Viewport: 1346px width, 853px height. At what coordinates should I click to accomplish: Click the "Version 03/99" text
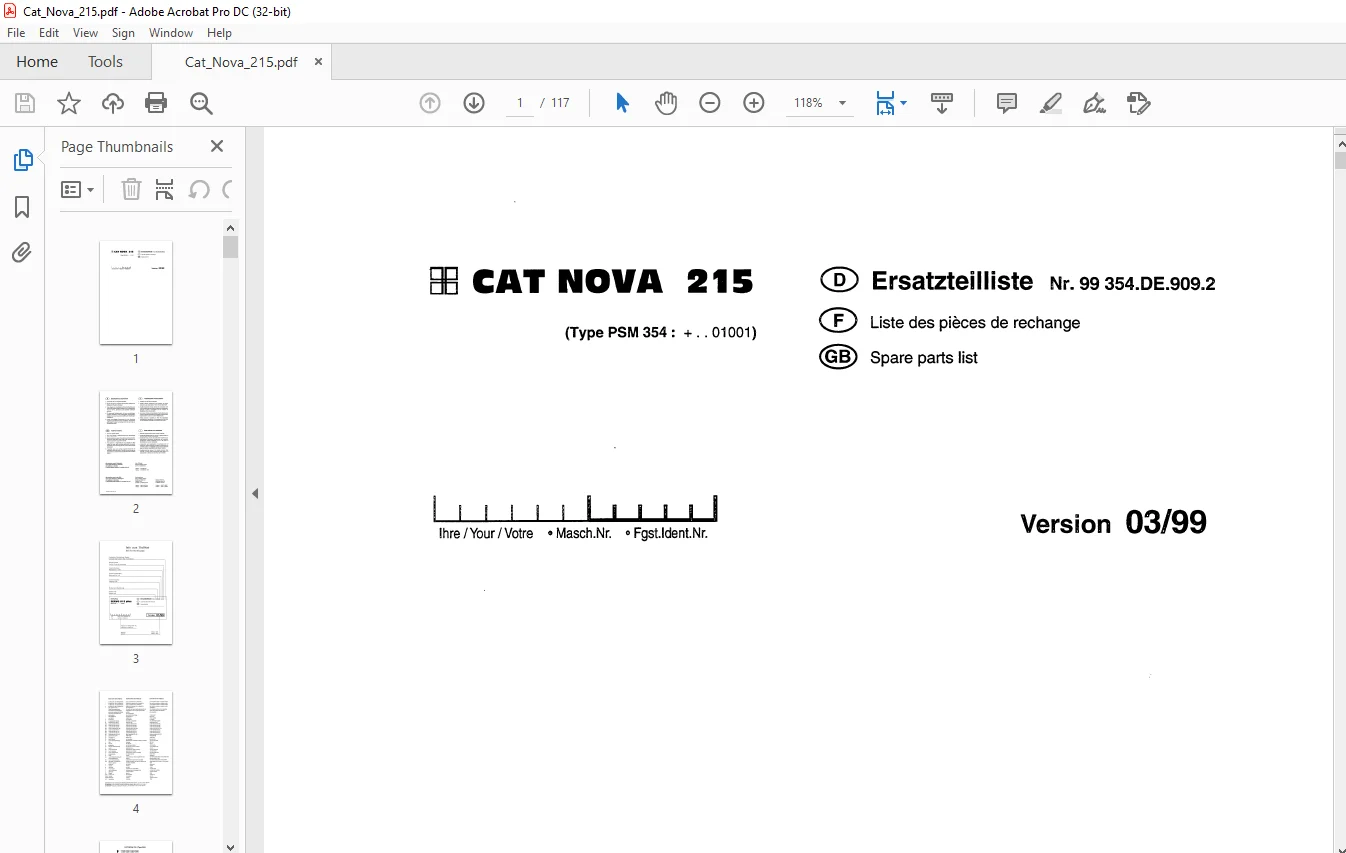pyautogui.click(x=1113, y=523)
